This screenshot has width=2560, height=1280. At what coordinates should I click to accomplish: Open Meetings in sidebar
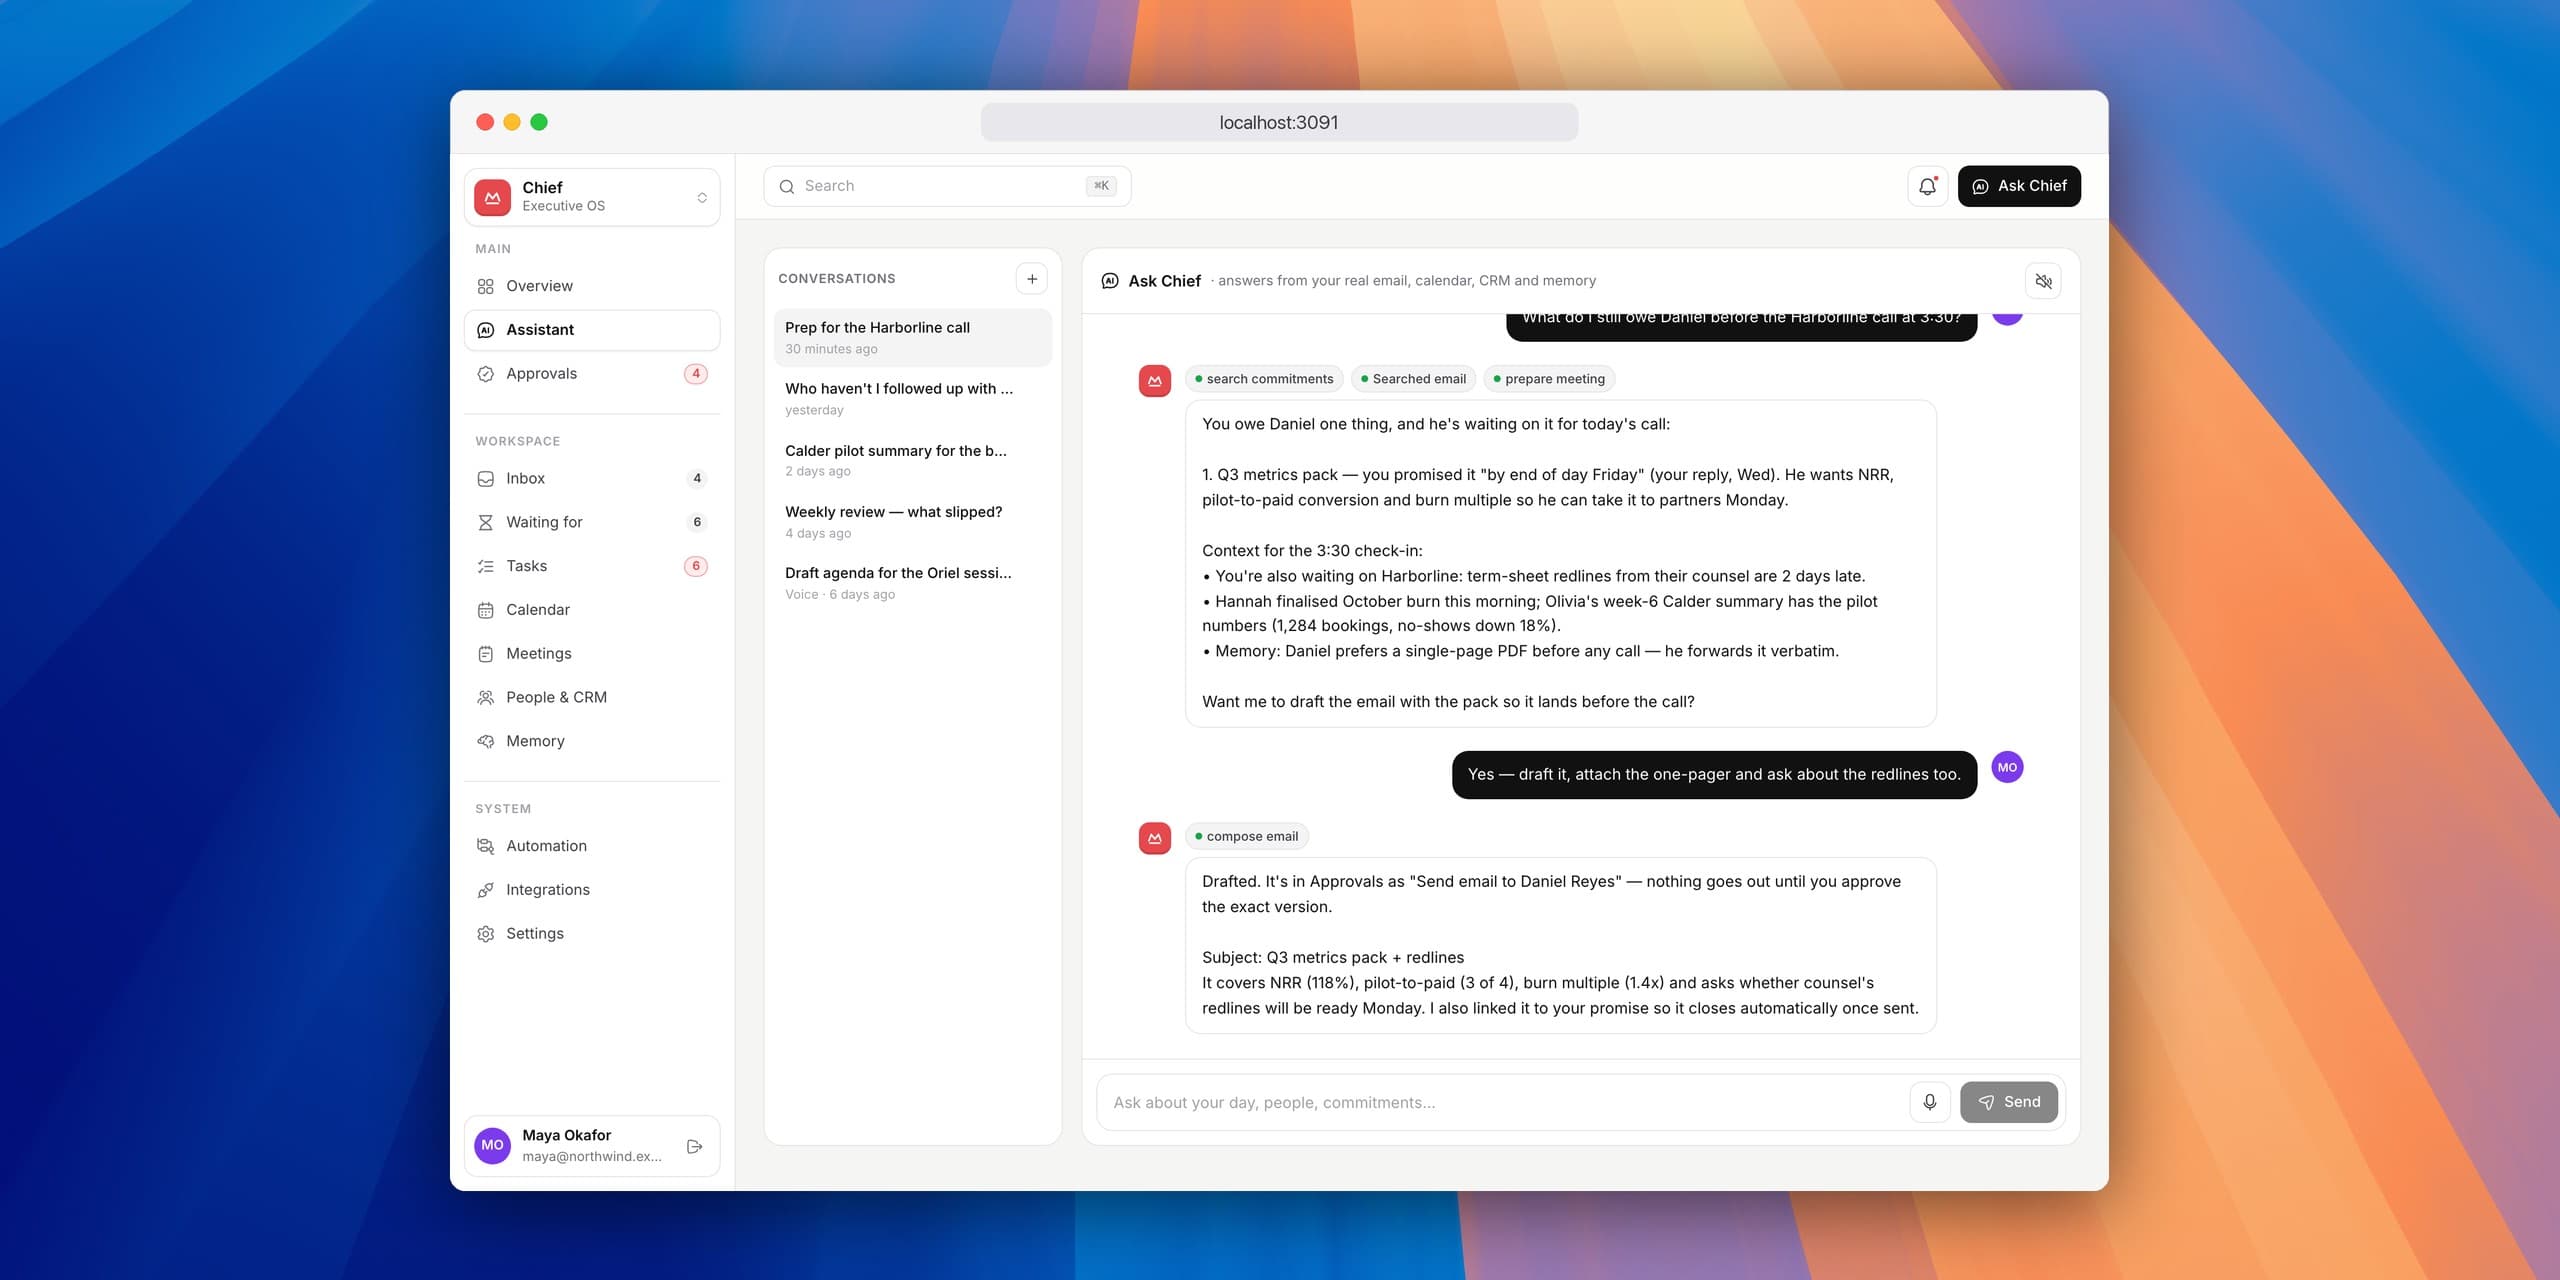point(592,654)
